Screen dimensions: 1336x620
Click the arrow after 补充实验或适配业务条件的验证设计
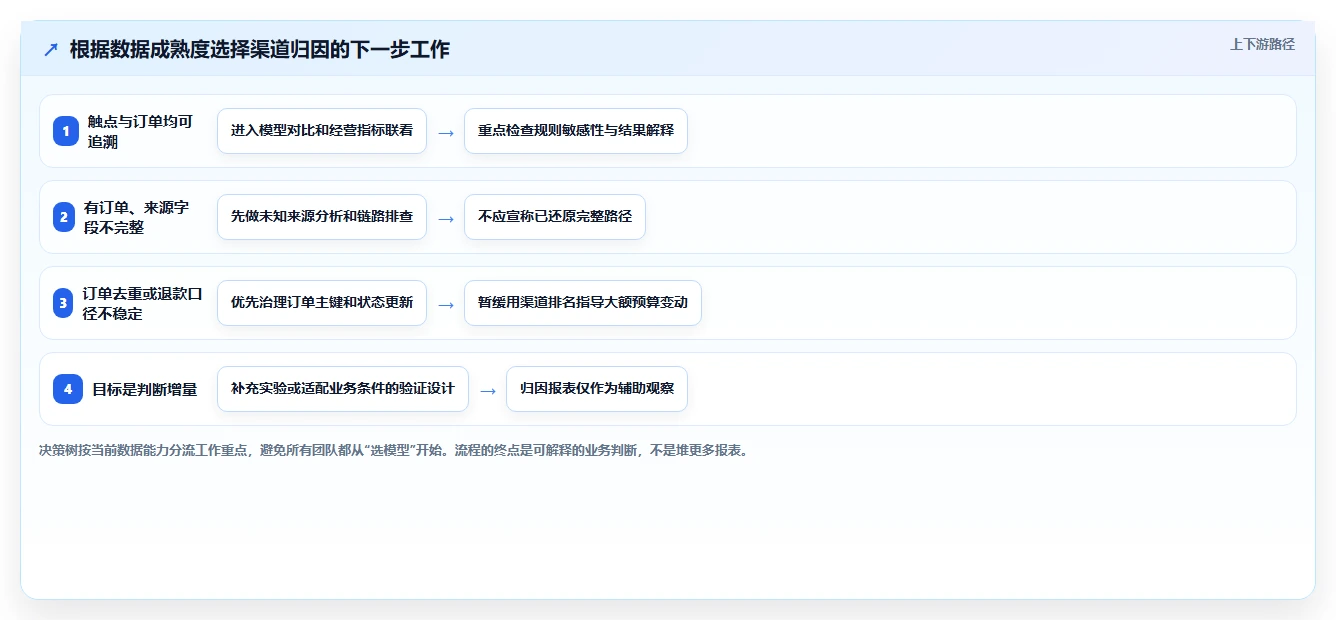pos(488,390)
